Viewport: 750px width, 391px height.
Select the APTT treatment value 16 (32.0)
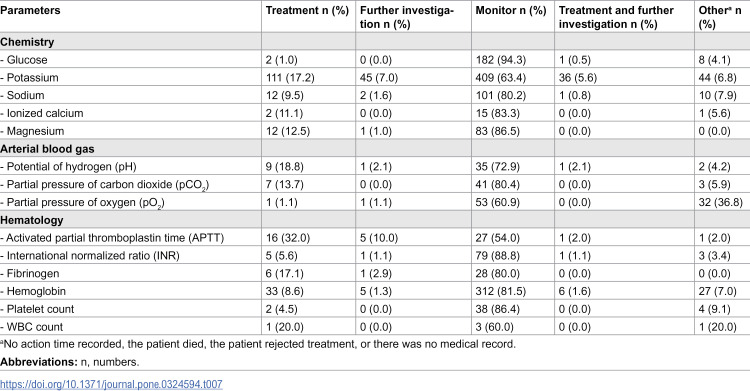(x=288, y=238)
